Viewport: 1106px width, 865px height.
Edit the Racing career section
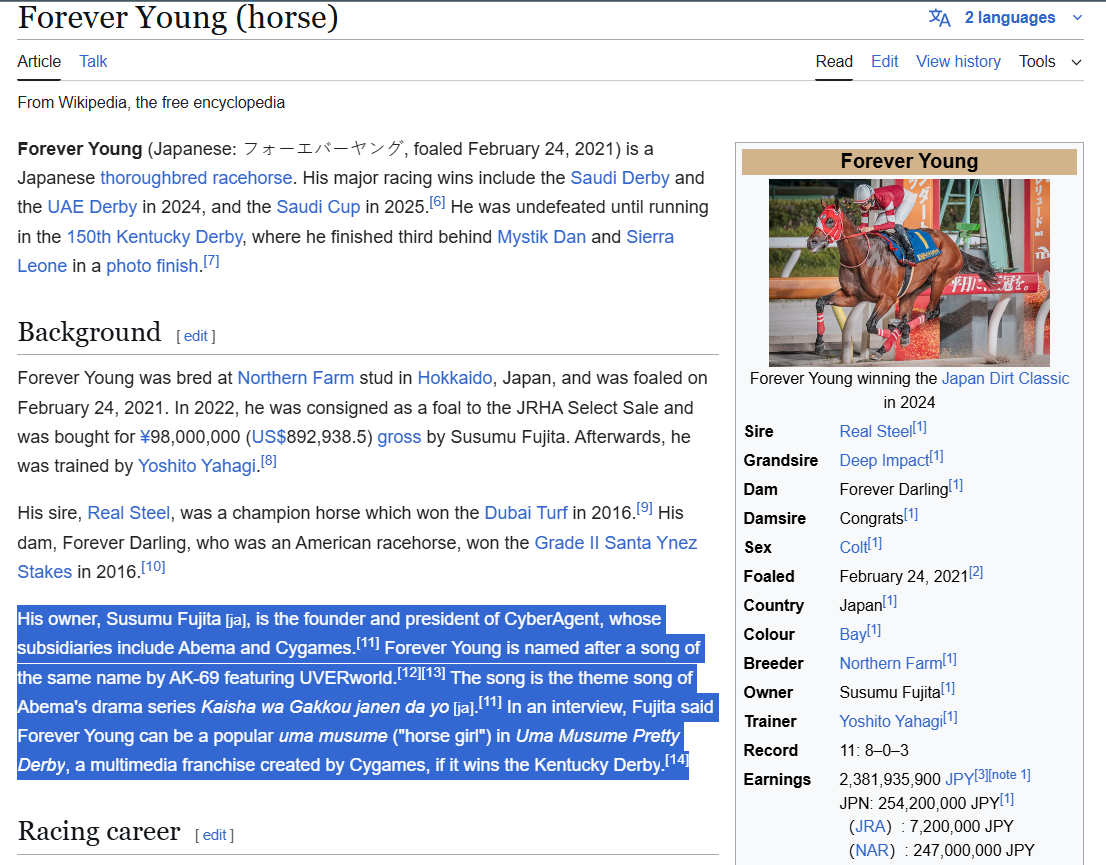click(x=214, y=835)
